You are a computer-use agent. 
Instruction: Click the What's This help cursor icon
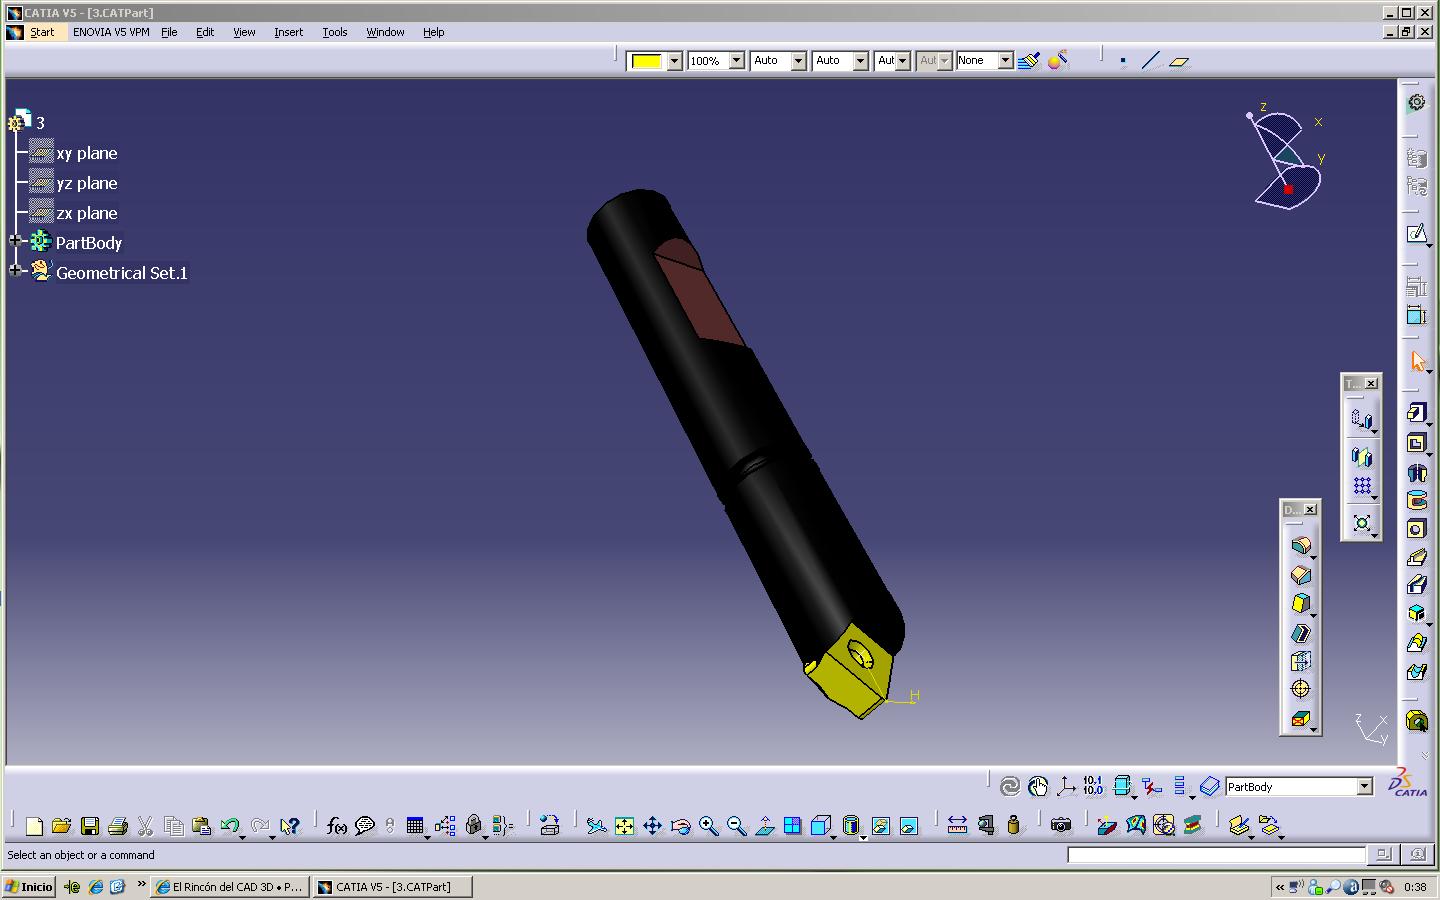point(289,826)
